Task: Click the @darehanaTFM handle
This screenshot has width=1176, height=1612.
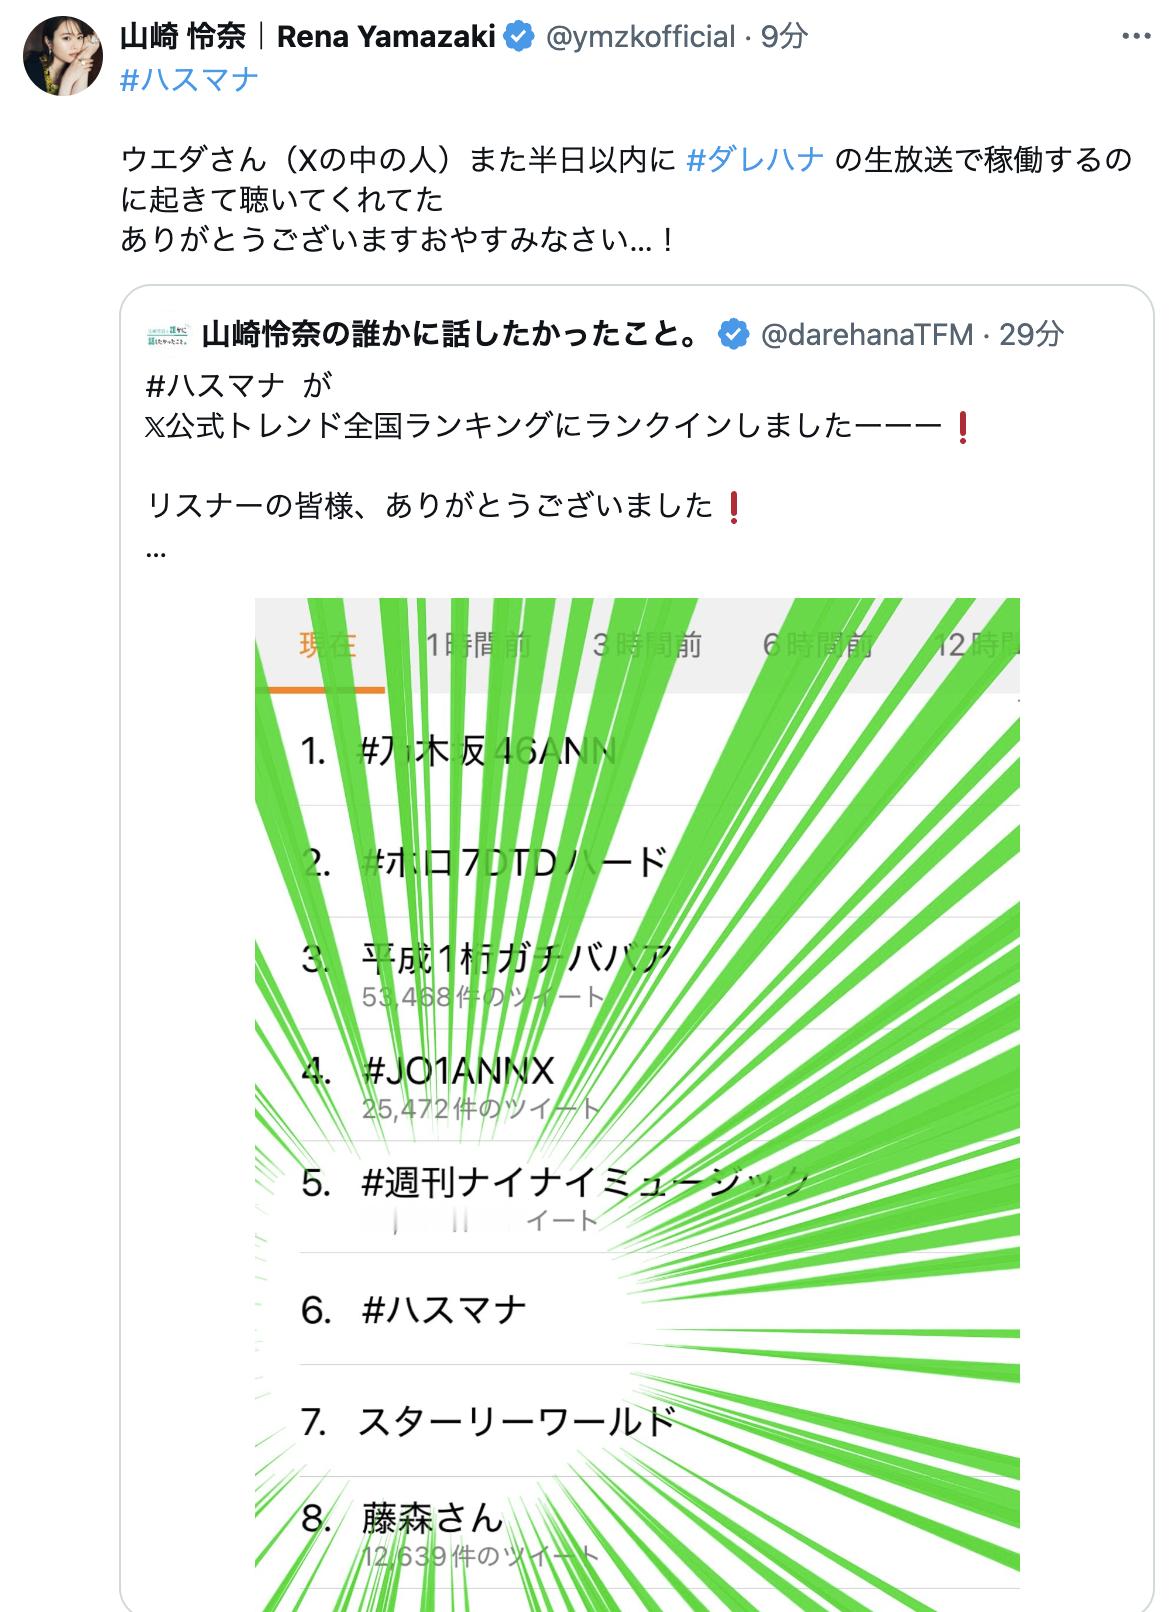Action: click(x=867, y=334)
